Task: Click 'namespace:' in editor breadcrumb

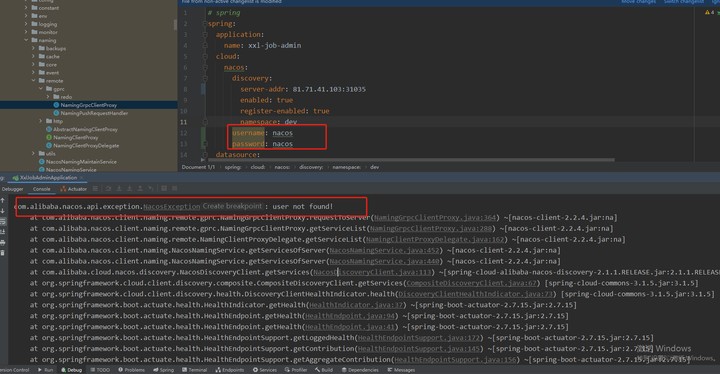Action: click(346, 167)
